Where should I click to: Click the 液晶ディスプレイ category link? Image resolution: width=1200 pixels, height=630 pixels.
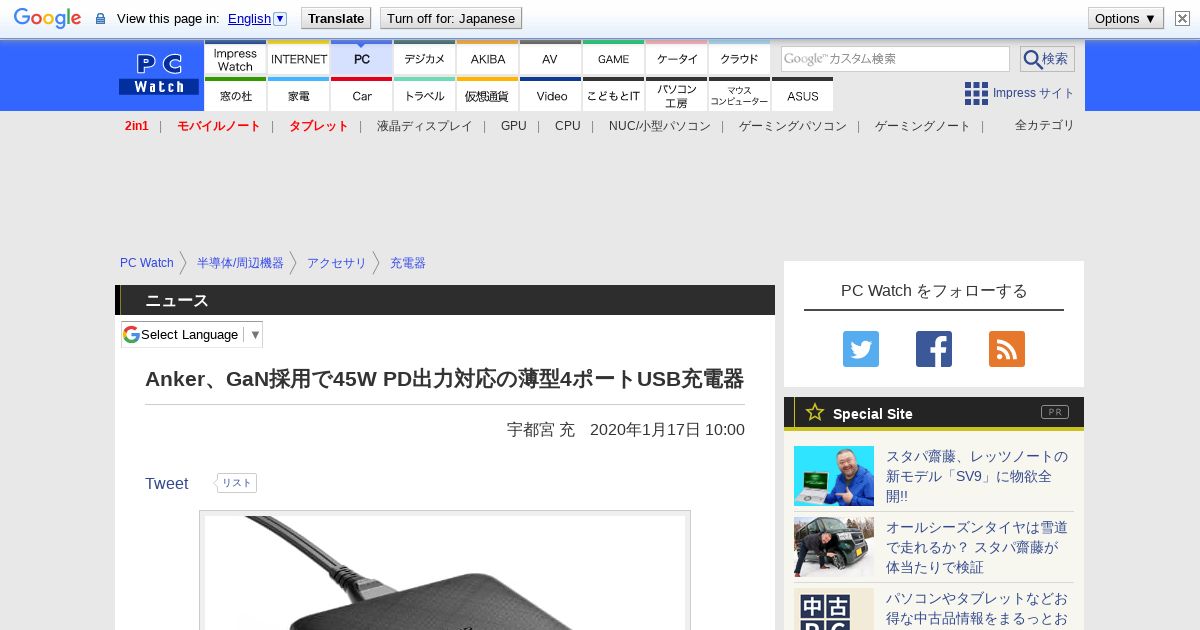click(424, 126)
